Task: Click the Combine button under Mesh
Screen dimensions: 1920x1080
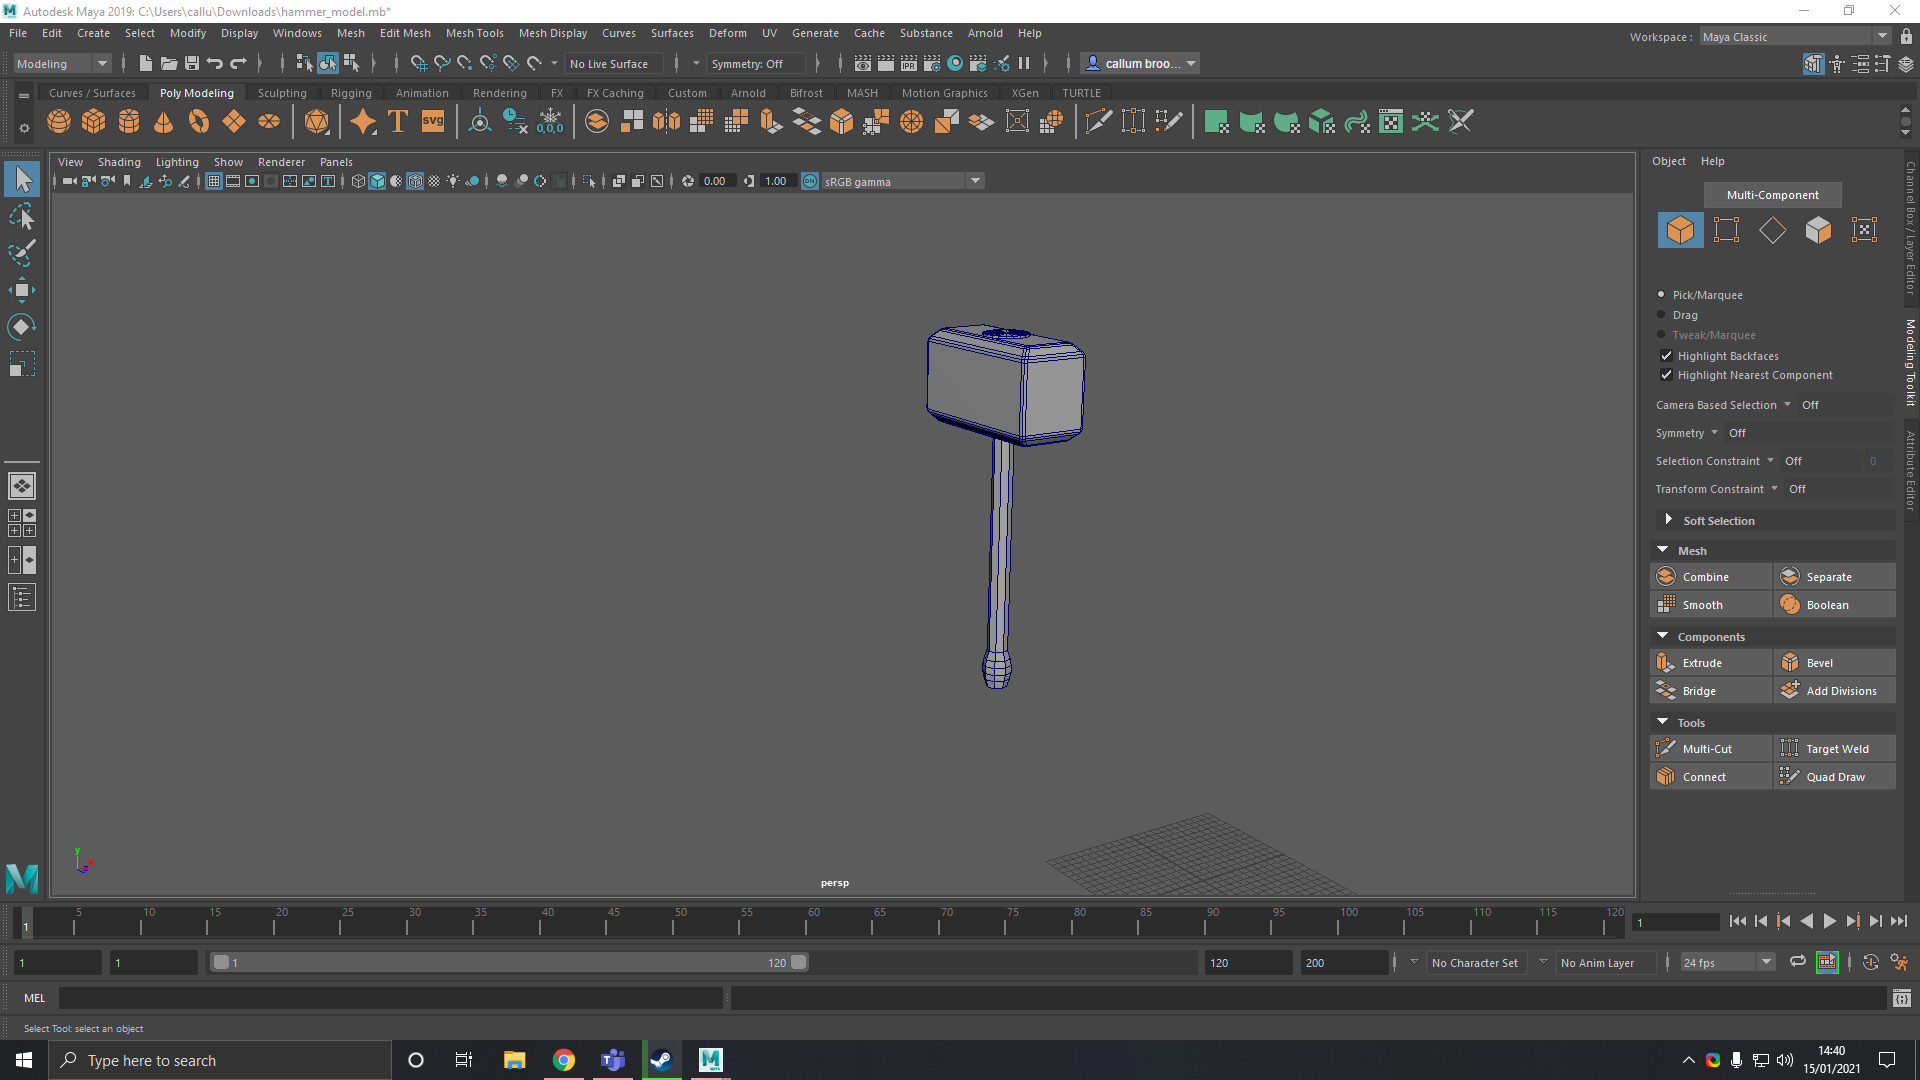Action: click(x=1710, y=576)
